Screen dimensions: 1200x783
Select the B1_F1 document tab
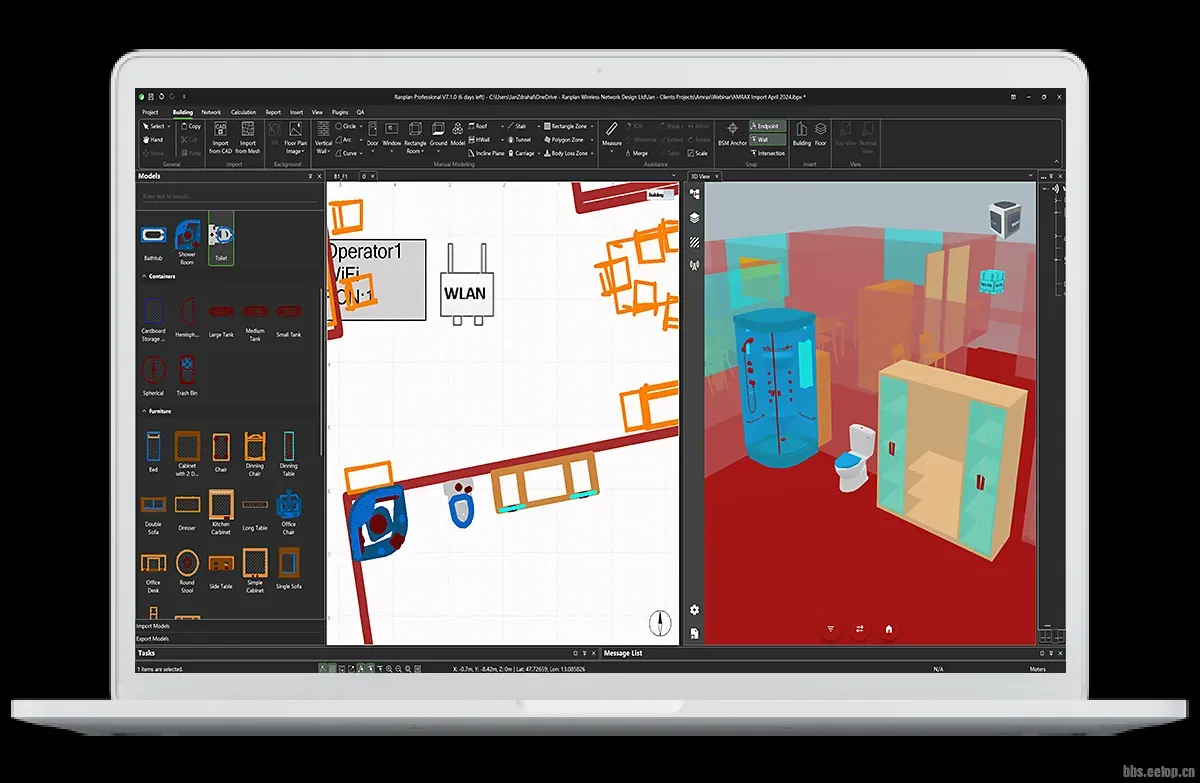(x=341, y=176)
